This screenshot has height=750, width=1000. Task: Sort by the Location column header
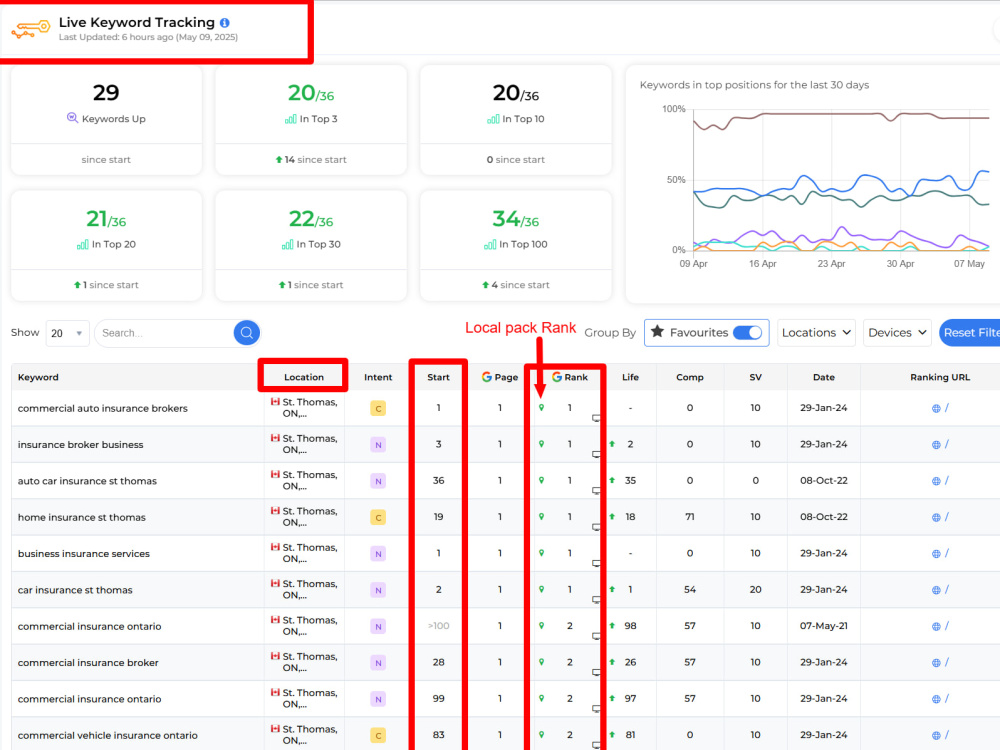[x=304, y=377]
